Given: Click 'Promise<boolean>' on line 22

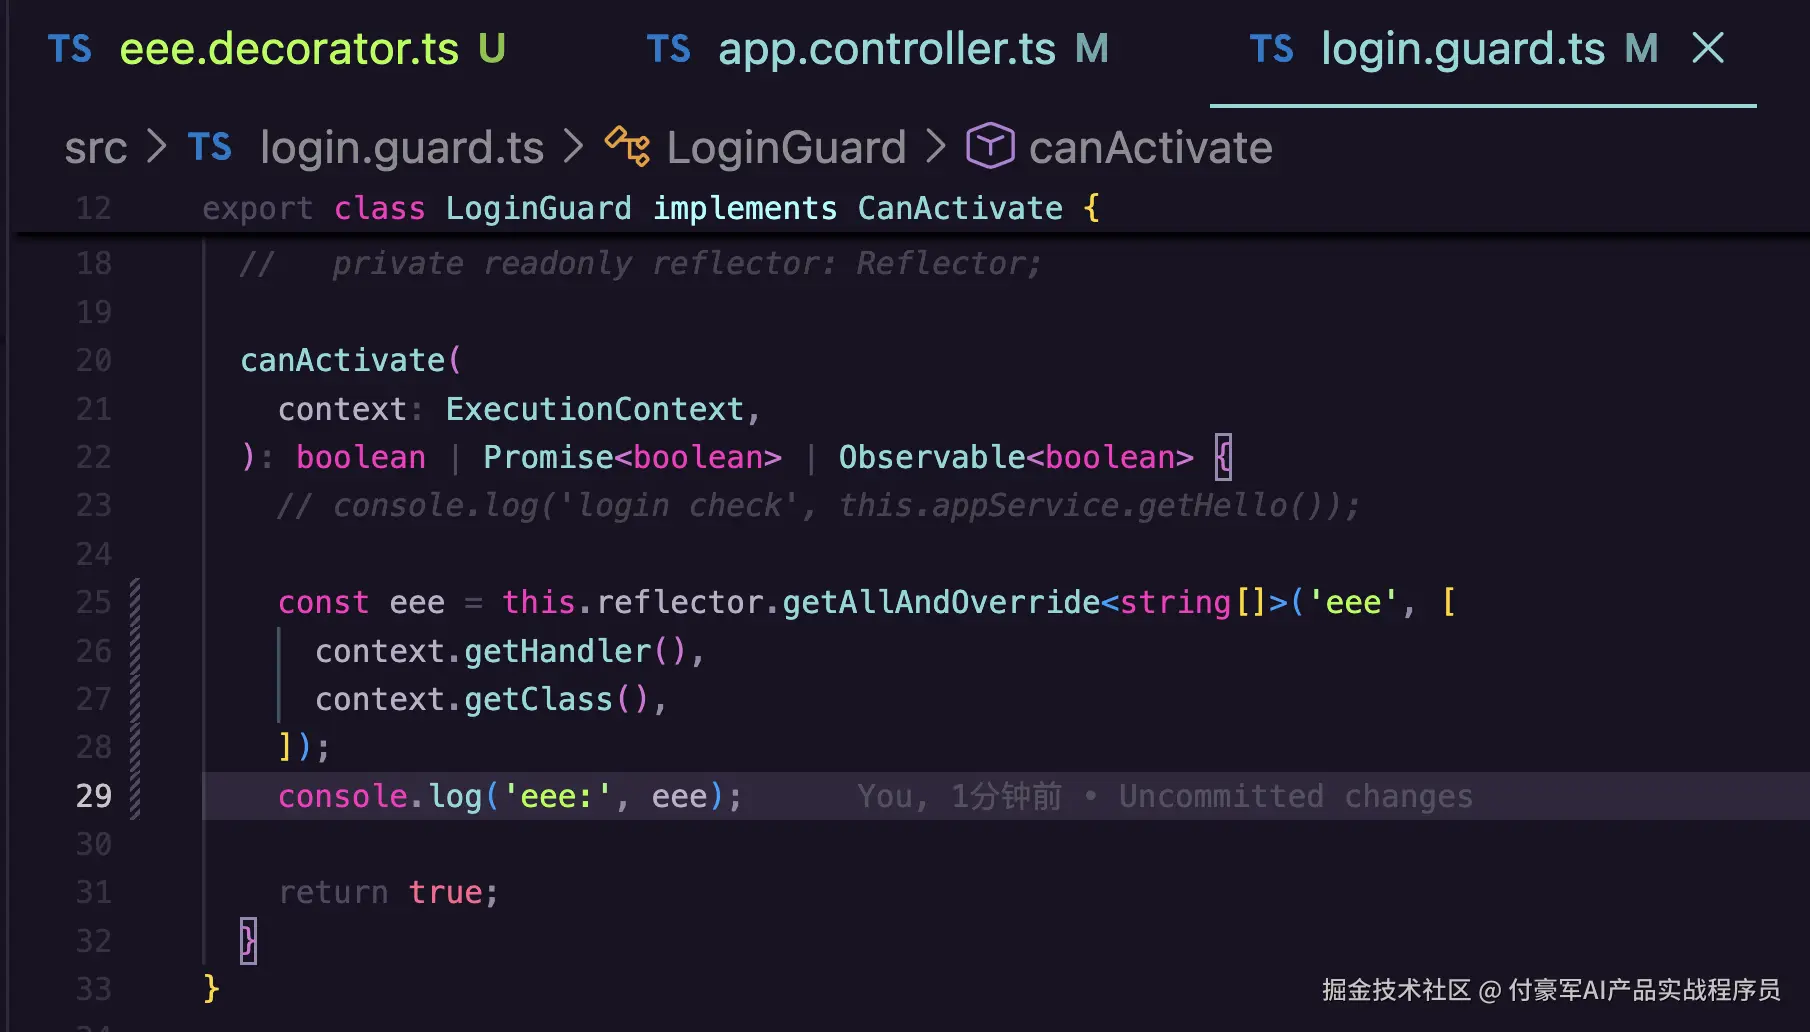Looking at the screenshot, I should (632, 457).
